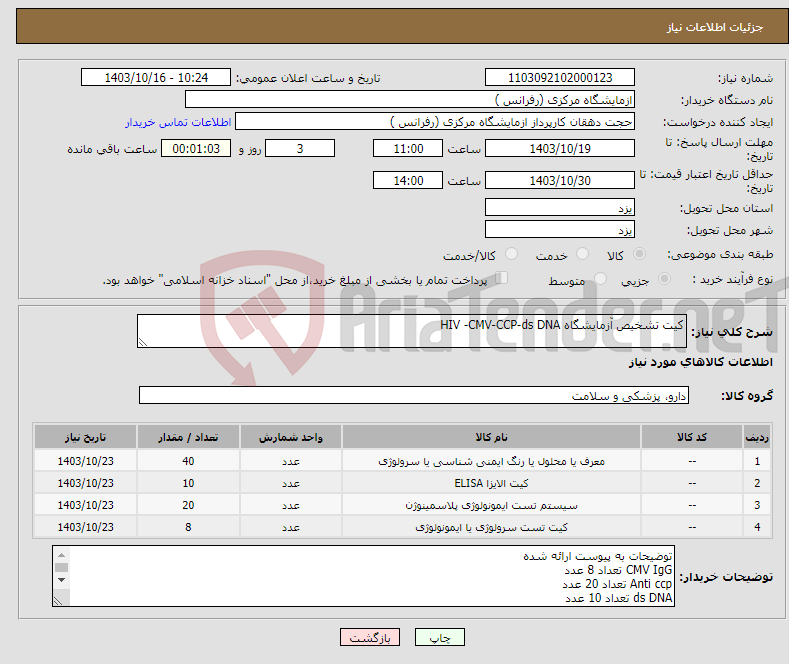
Task: Click the شماره نیاز number field
Action: (560, 77)
